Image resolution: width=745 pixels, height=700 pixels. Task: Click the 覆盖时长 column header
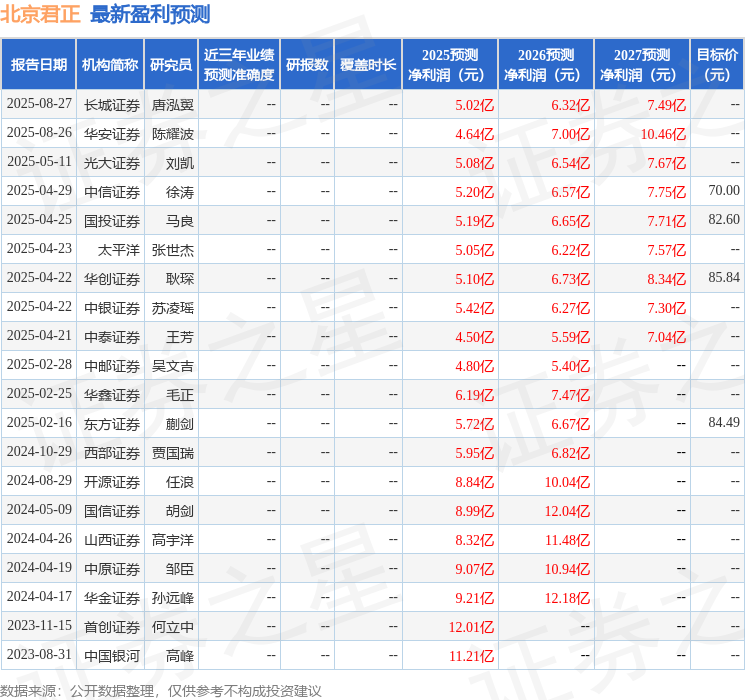click(368, 65)
